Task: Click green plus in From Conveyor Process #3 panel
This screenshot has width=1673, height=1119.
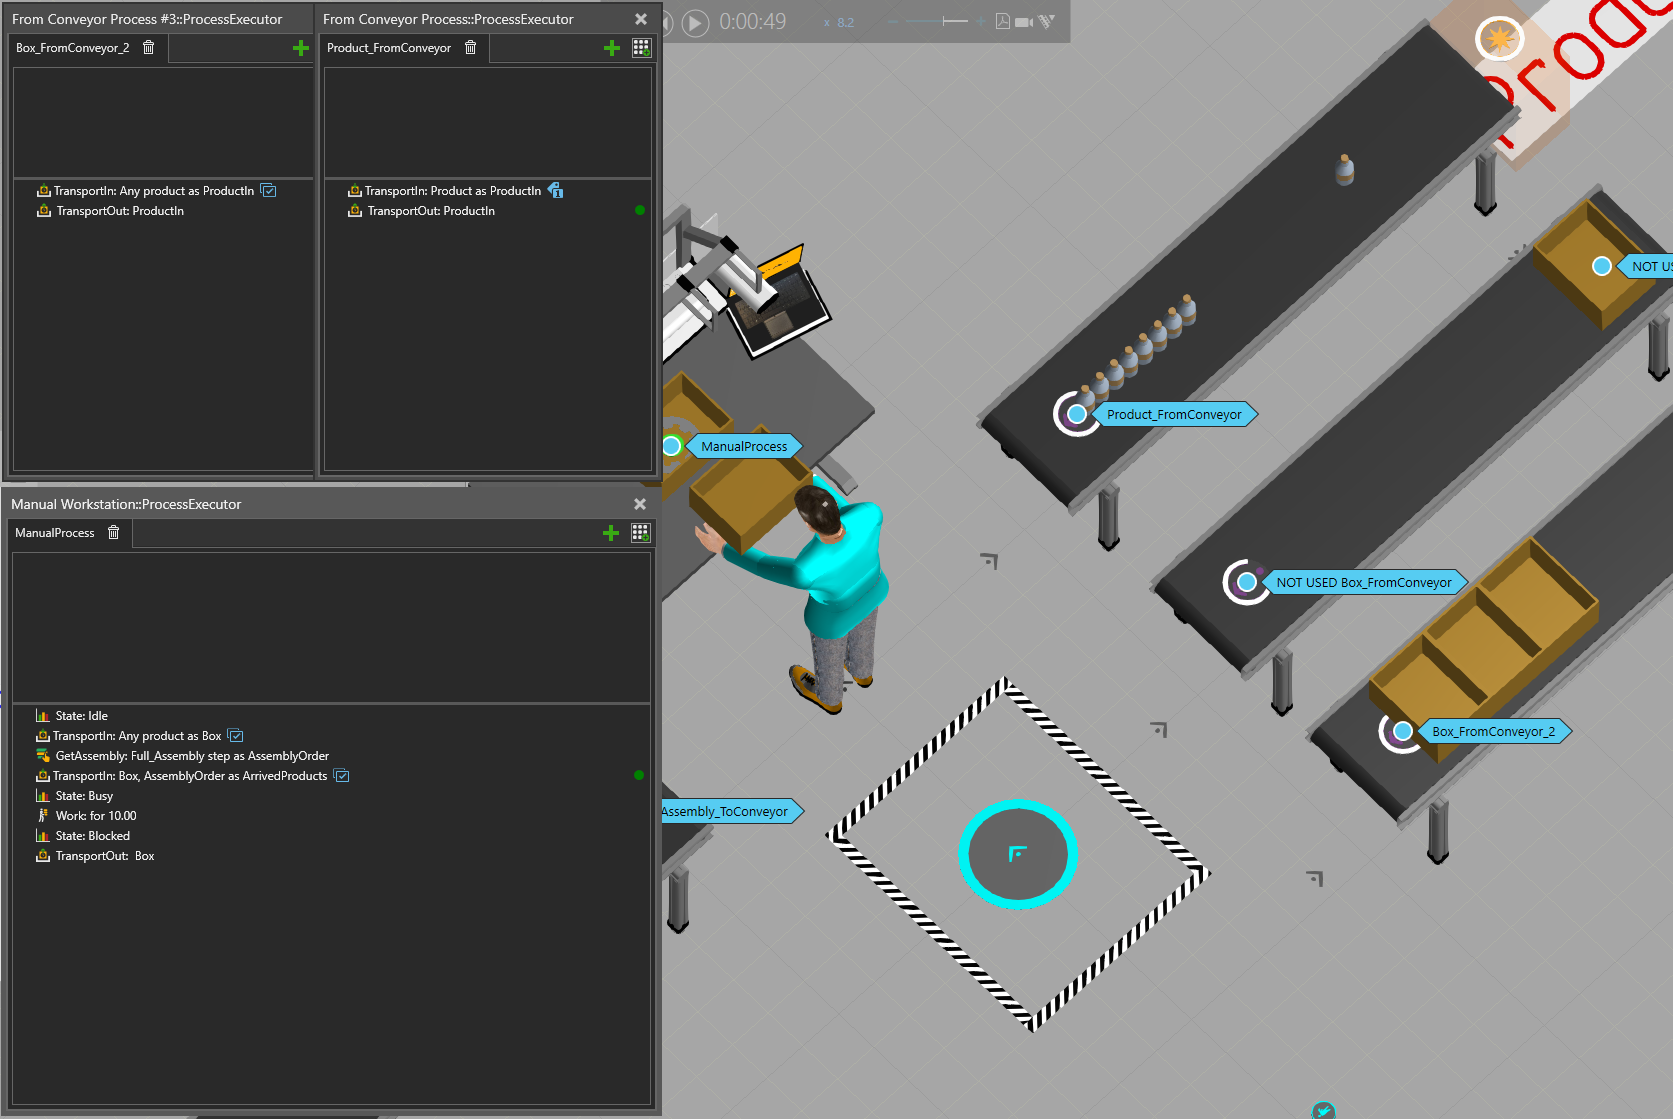Action: pos(300,48)
